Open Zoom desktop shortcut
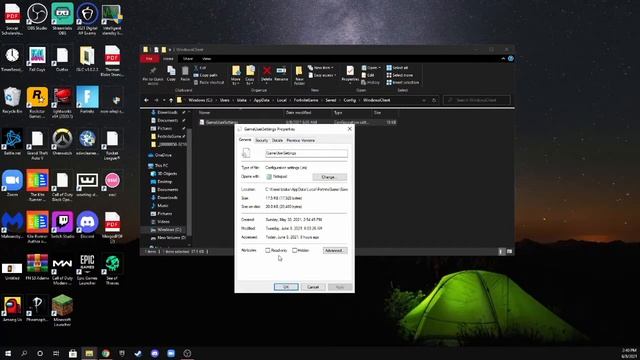Screen dimensions: 640x360 tap(12, 183)
